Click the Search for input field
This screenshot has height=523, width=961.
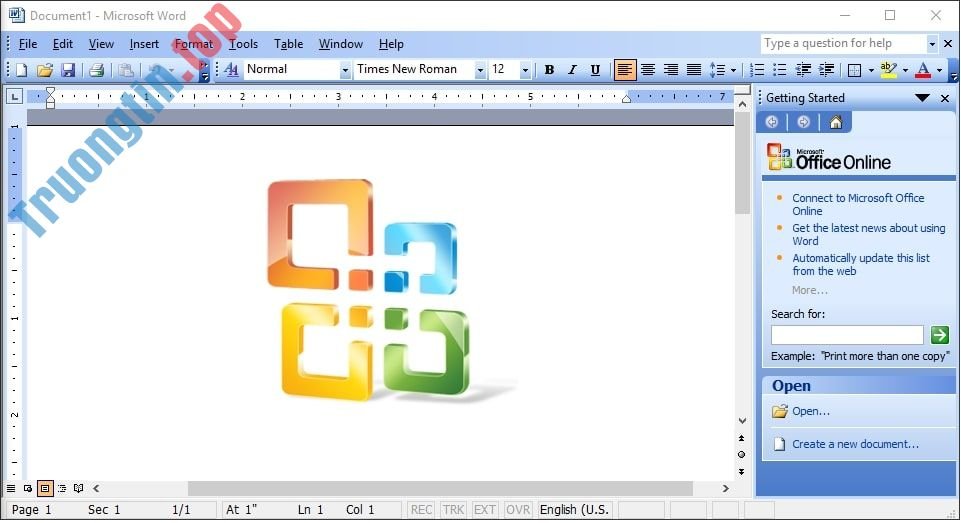(x=847, y=335)
